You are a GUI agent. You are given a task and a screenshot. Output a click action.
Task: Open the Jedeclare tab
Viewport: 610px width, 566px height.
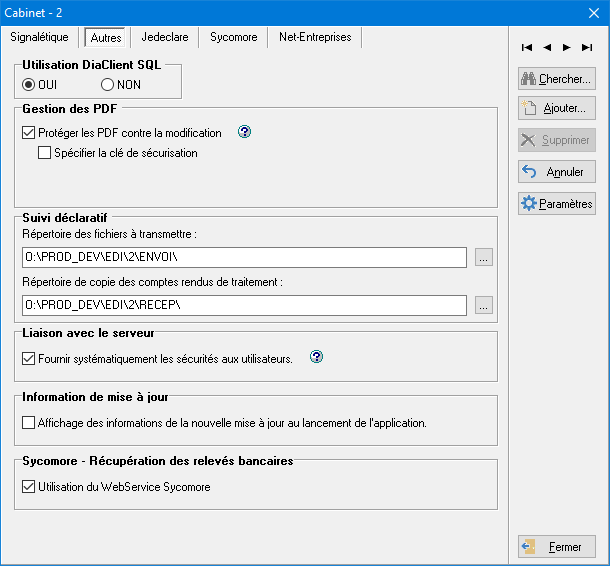[x=164, y=37]
